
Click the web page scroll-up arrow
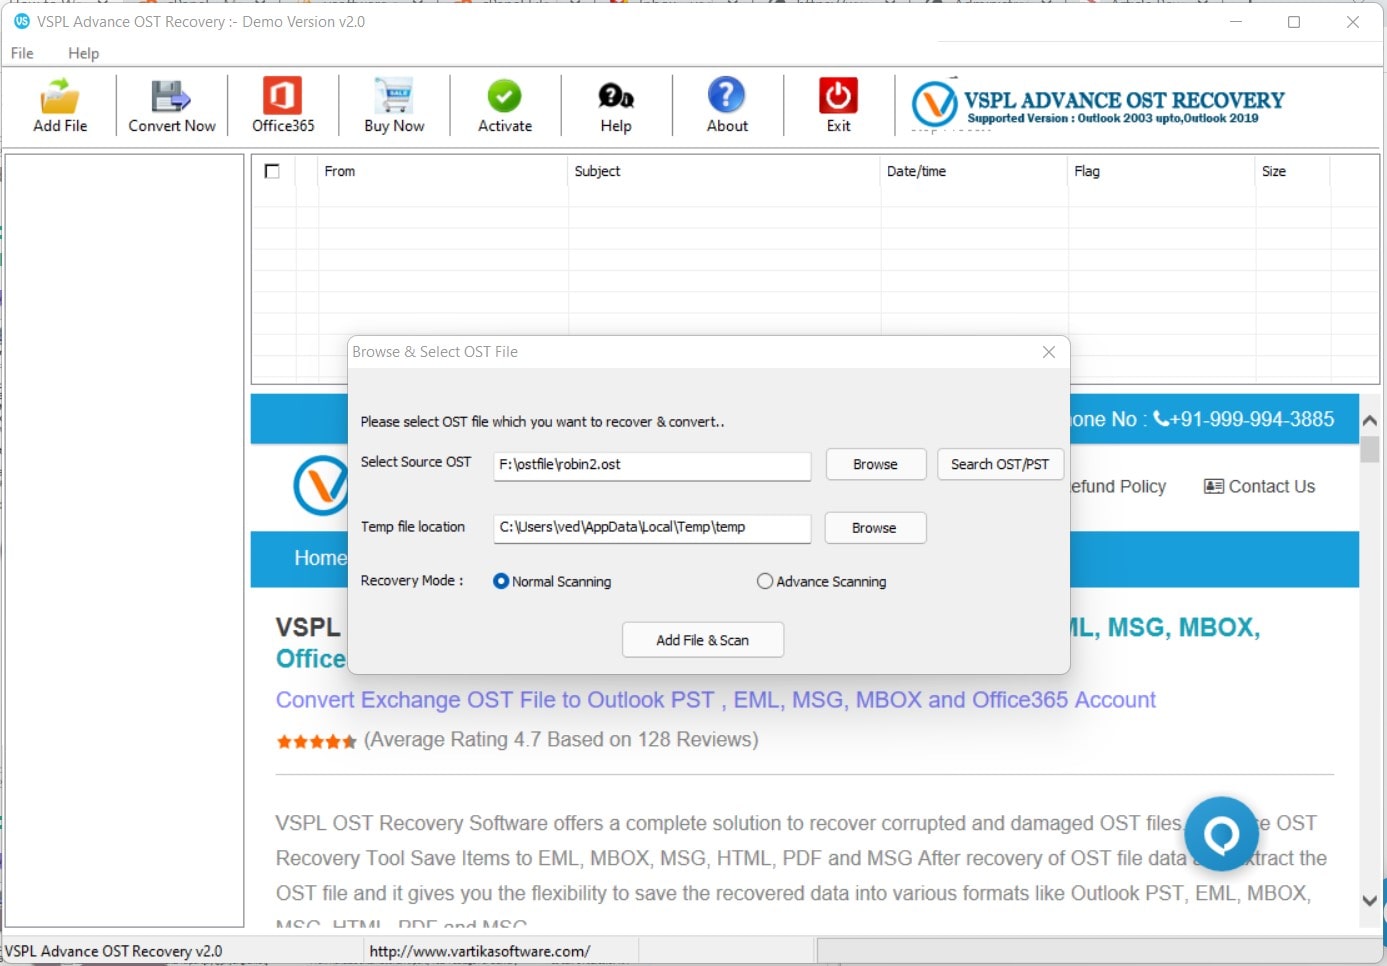pyautogui.click(x=1370, y=421)
